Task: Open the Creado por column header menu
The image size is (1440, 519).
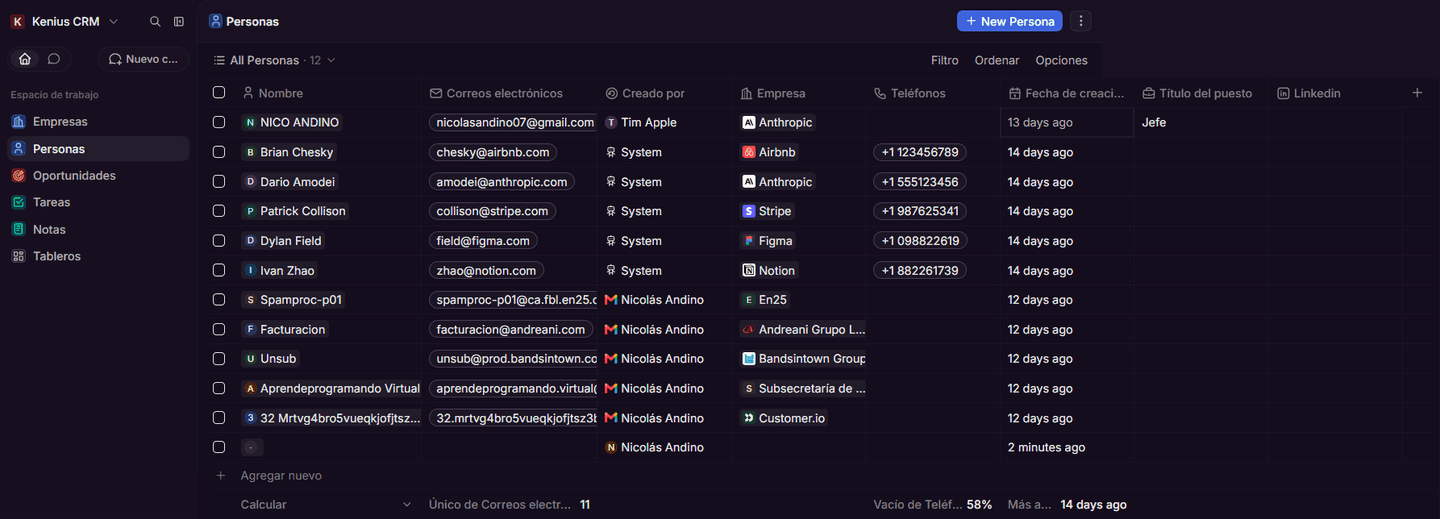Action: [665, 93]
